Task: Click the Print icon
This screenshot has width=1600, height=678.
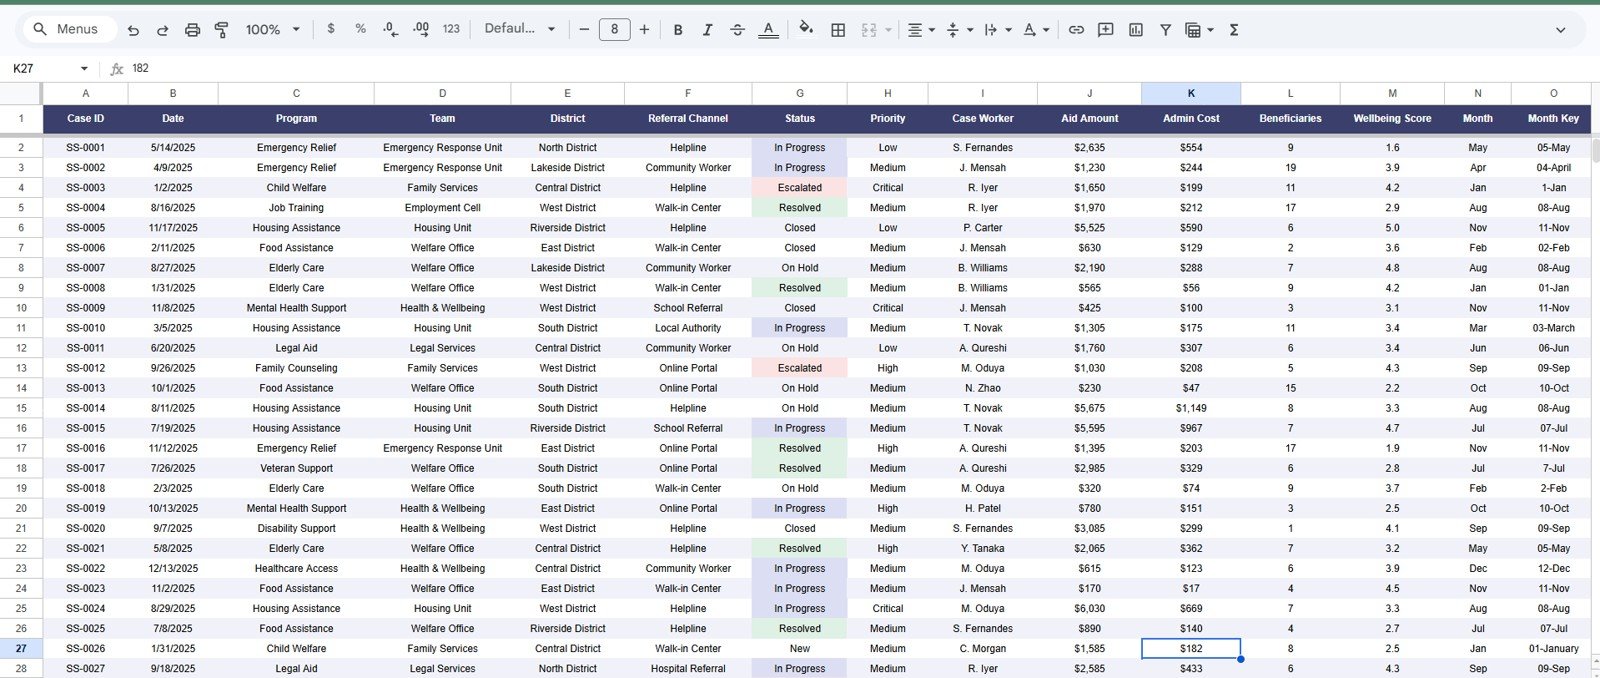Action: click(192, 30)
